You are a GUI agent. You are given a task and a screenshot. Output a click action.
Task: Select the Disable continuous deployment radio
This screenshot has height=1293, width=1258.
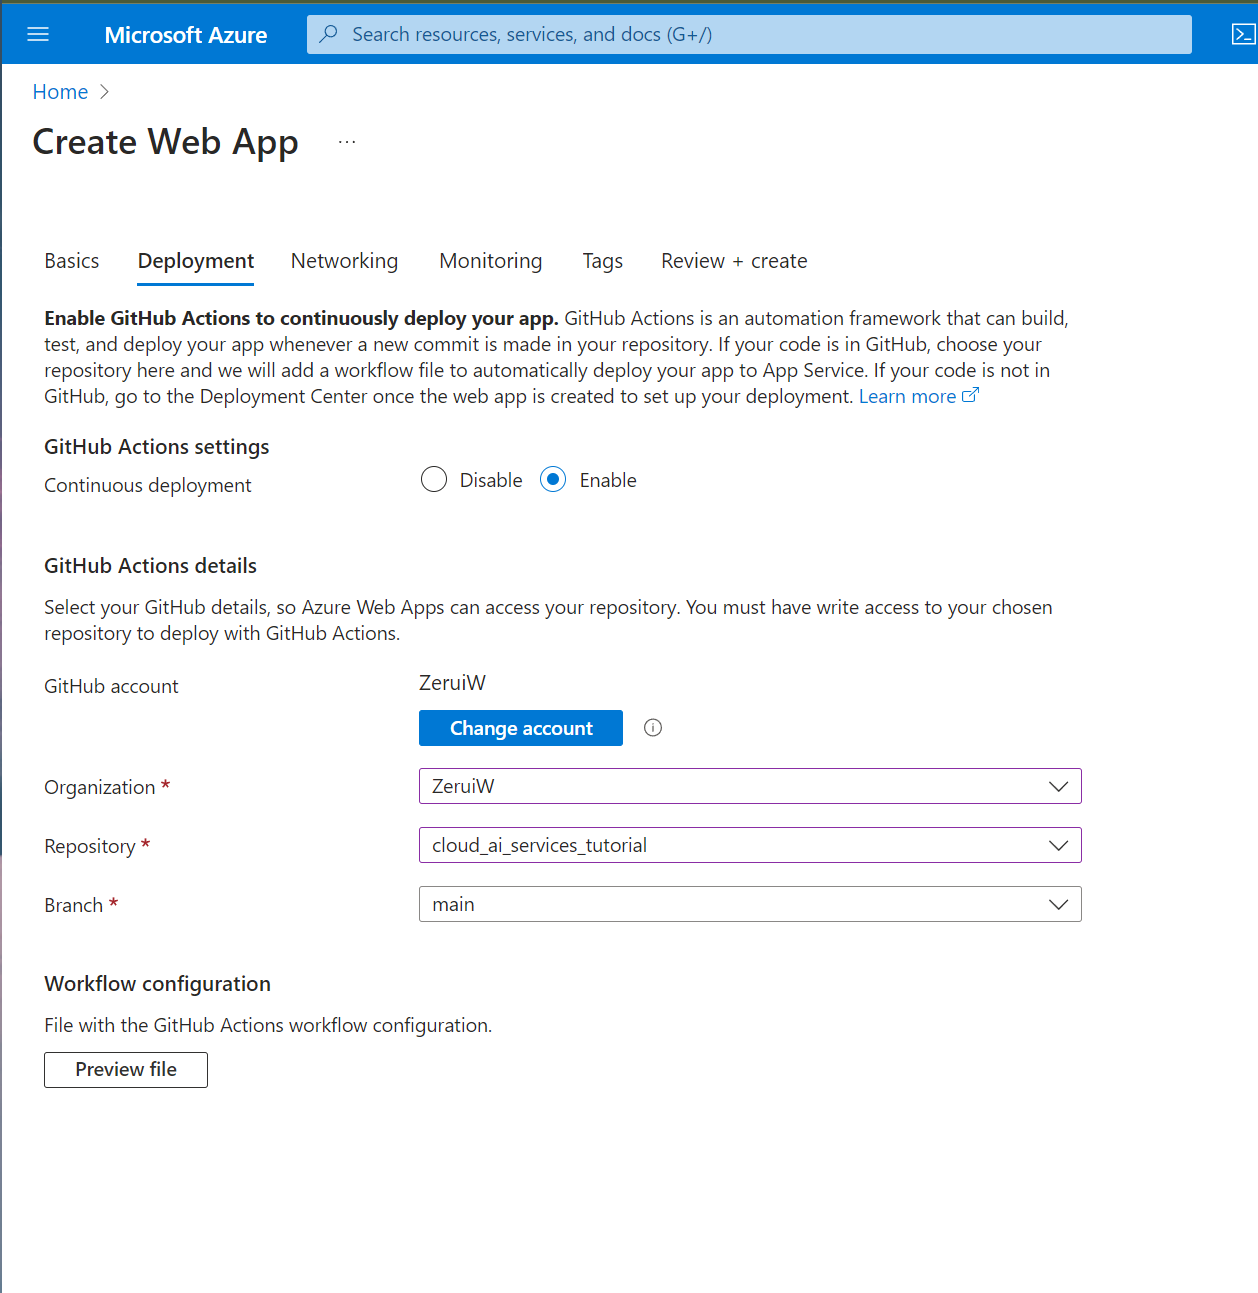(434, 480)
